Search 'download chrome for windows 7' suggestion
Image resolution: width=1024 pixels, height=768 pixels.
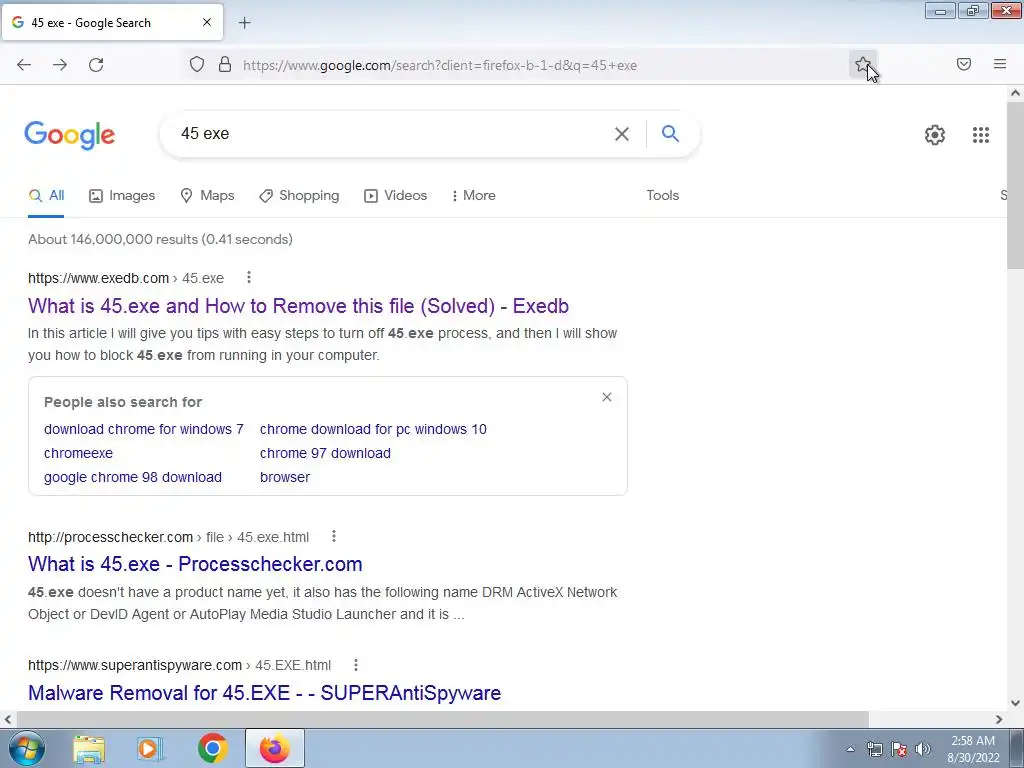tap(144, 429)
